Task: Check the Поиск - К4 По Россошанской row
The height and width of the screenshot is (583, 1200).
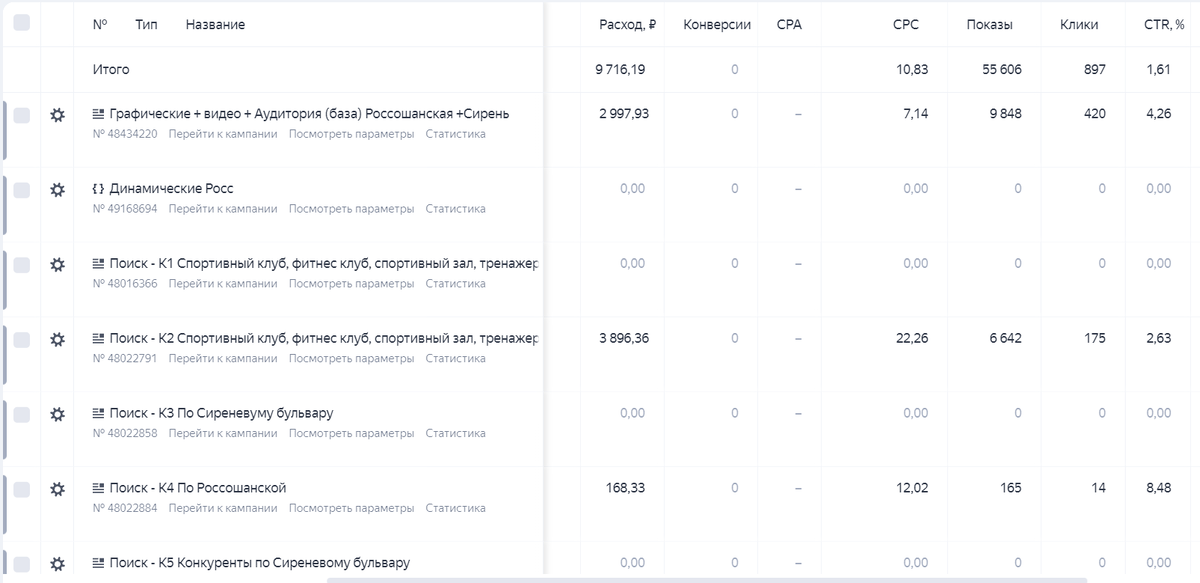Action: tap(22, 489)
